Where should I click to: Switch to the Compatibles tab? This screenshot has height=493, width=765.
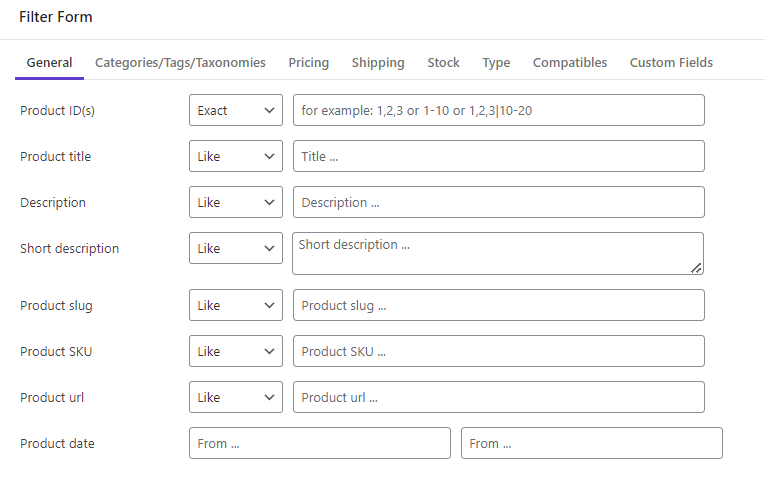tap(570, 63)
